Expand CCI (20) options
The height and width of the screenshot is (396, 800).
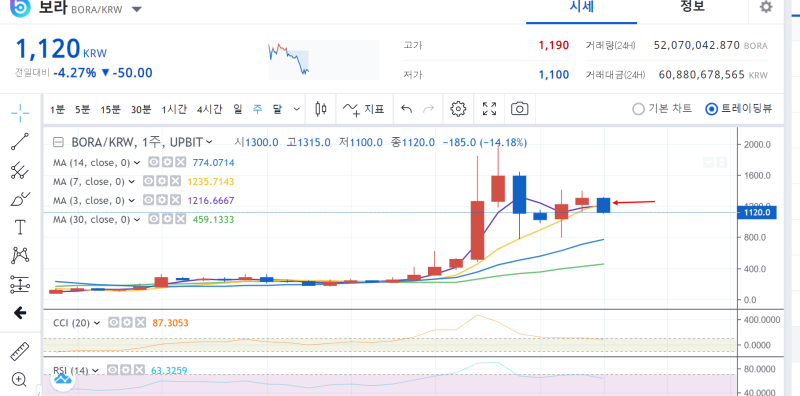[97, 323]
